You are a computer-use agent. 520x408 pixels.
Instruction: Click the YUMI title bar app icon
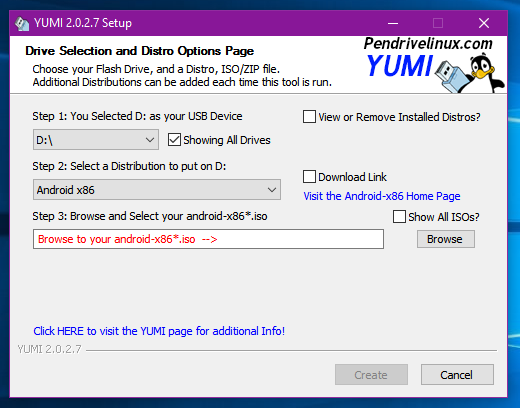[22, 24]
